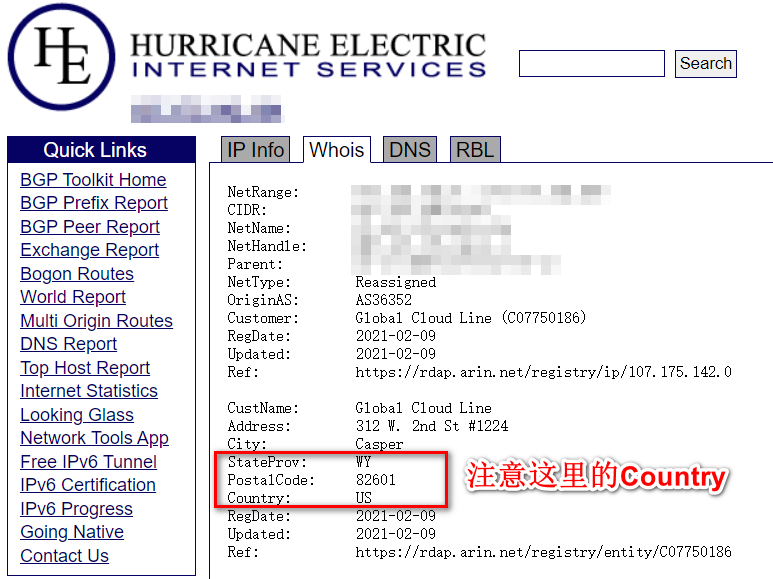Click the Search button

tap(705, 64)
